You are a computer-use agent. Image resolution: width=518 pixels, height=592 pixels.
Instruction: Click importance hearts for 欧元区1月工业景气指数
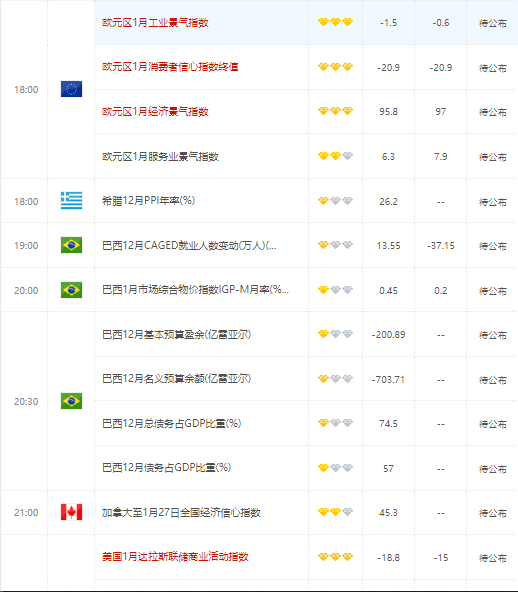click(335, 22)
